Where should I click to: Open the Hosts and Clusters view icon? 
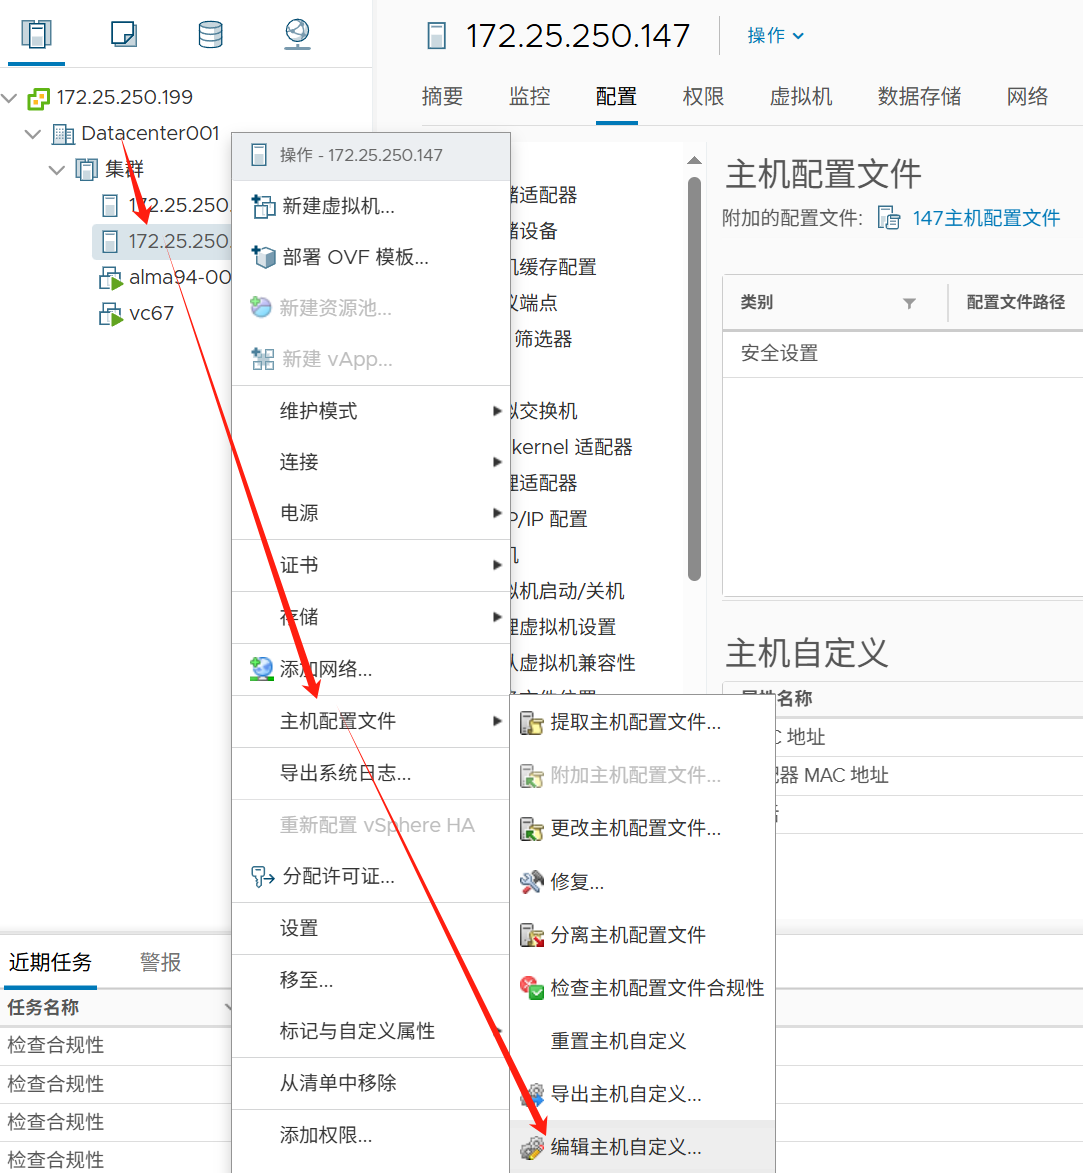(x=36, y=34)
